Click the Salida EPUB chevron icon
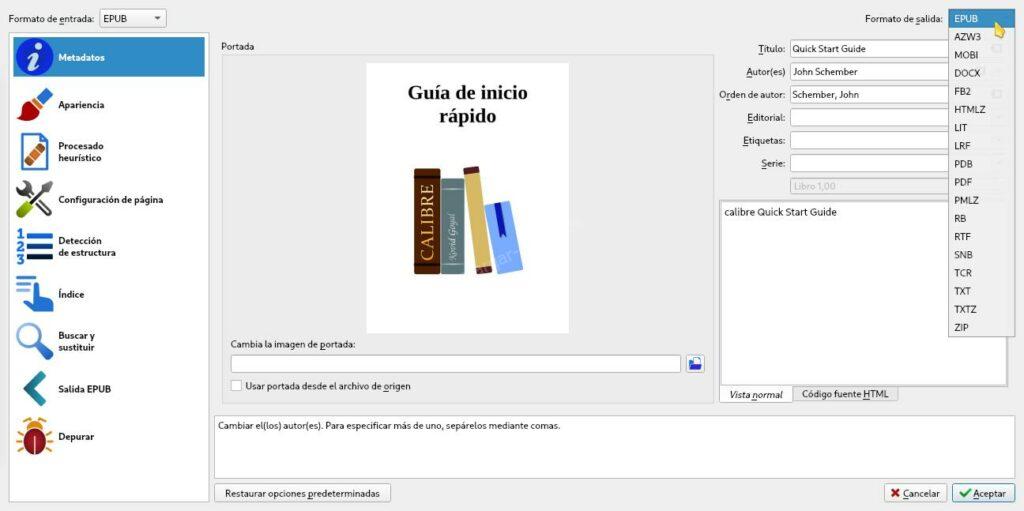Screen dimensions: 1024x511 34,389
